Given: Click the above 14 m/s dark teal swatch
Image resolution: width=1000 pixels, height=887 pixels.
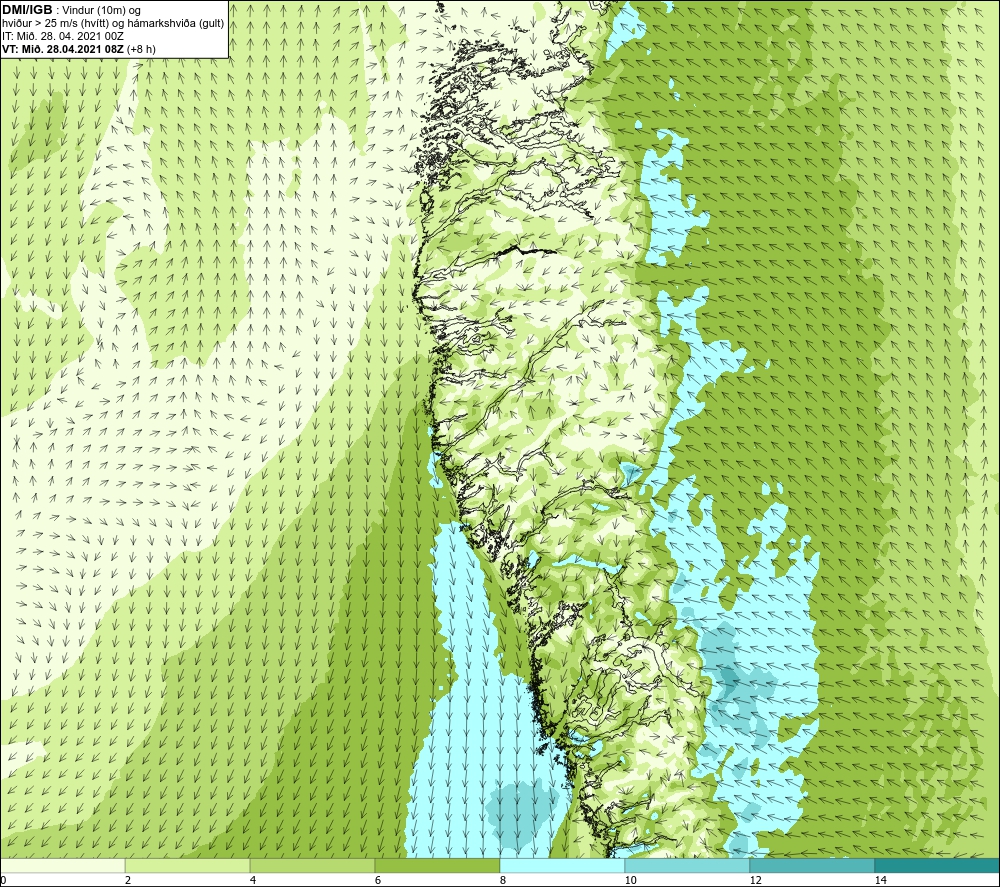Looking at the screenshot, I should [937, 865].
